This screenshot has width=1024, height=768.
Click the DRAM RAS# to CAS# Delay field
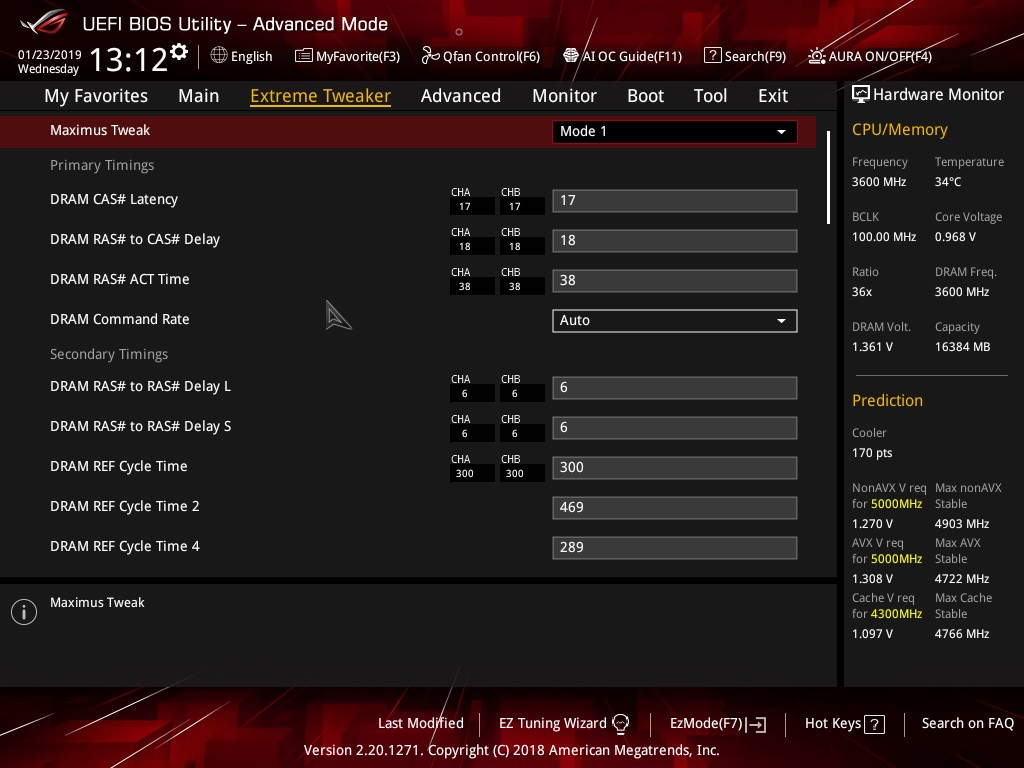[x=675, y=240]
